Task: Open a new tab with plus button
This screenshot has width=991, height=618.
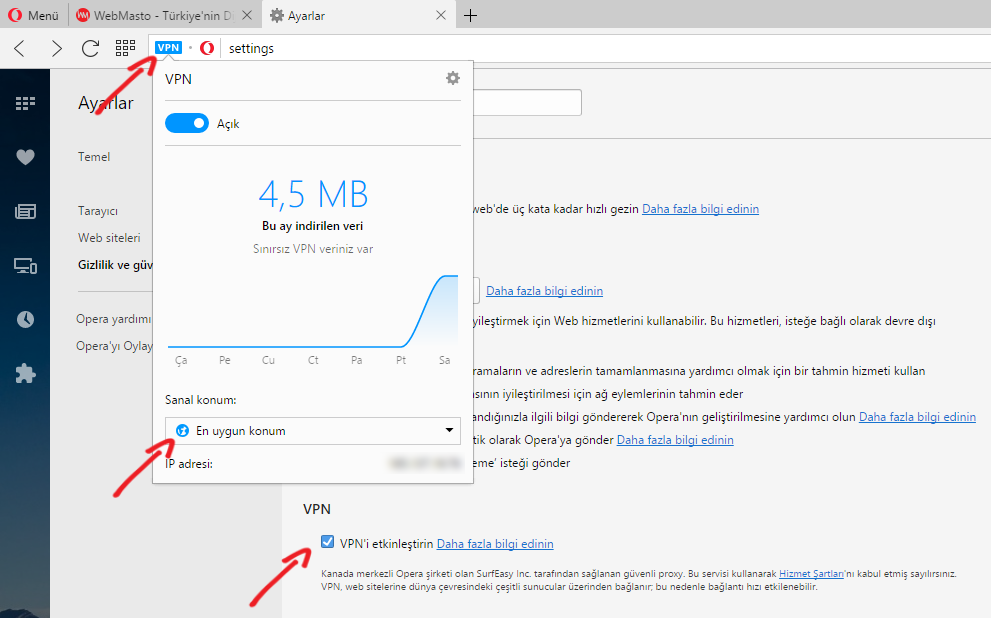Action: click(470, 16)
